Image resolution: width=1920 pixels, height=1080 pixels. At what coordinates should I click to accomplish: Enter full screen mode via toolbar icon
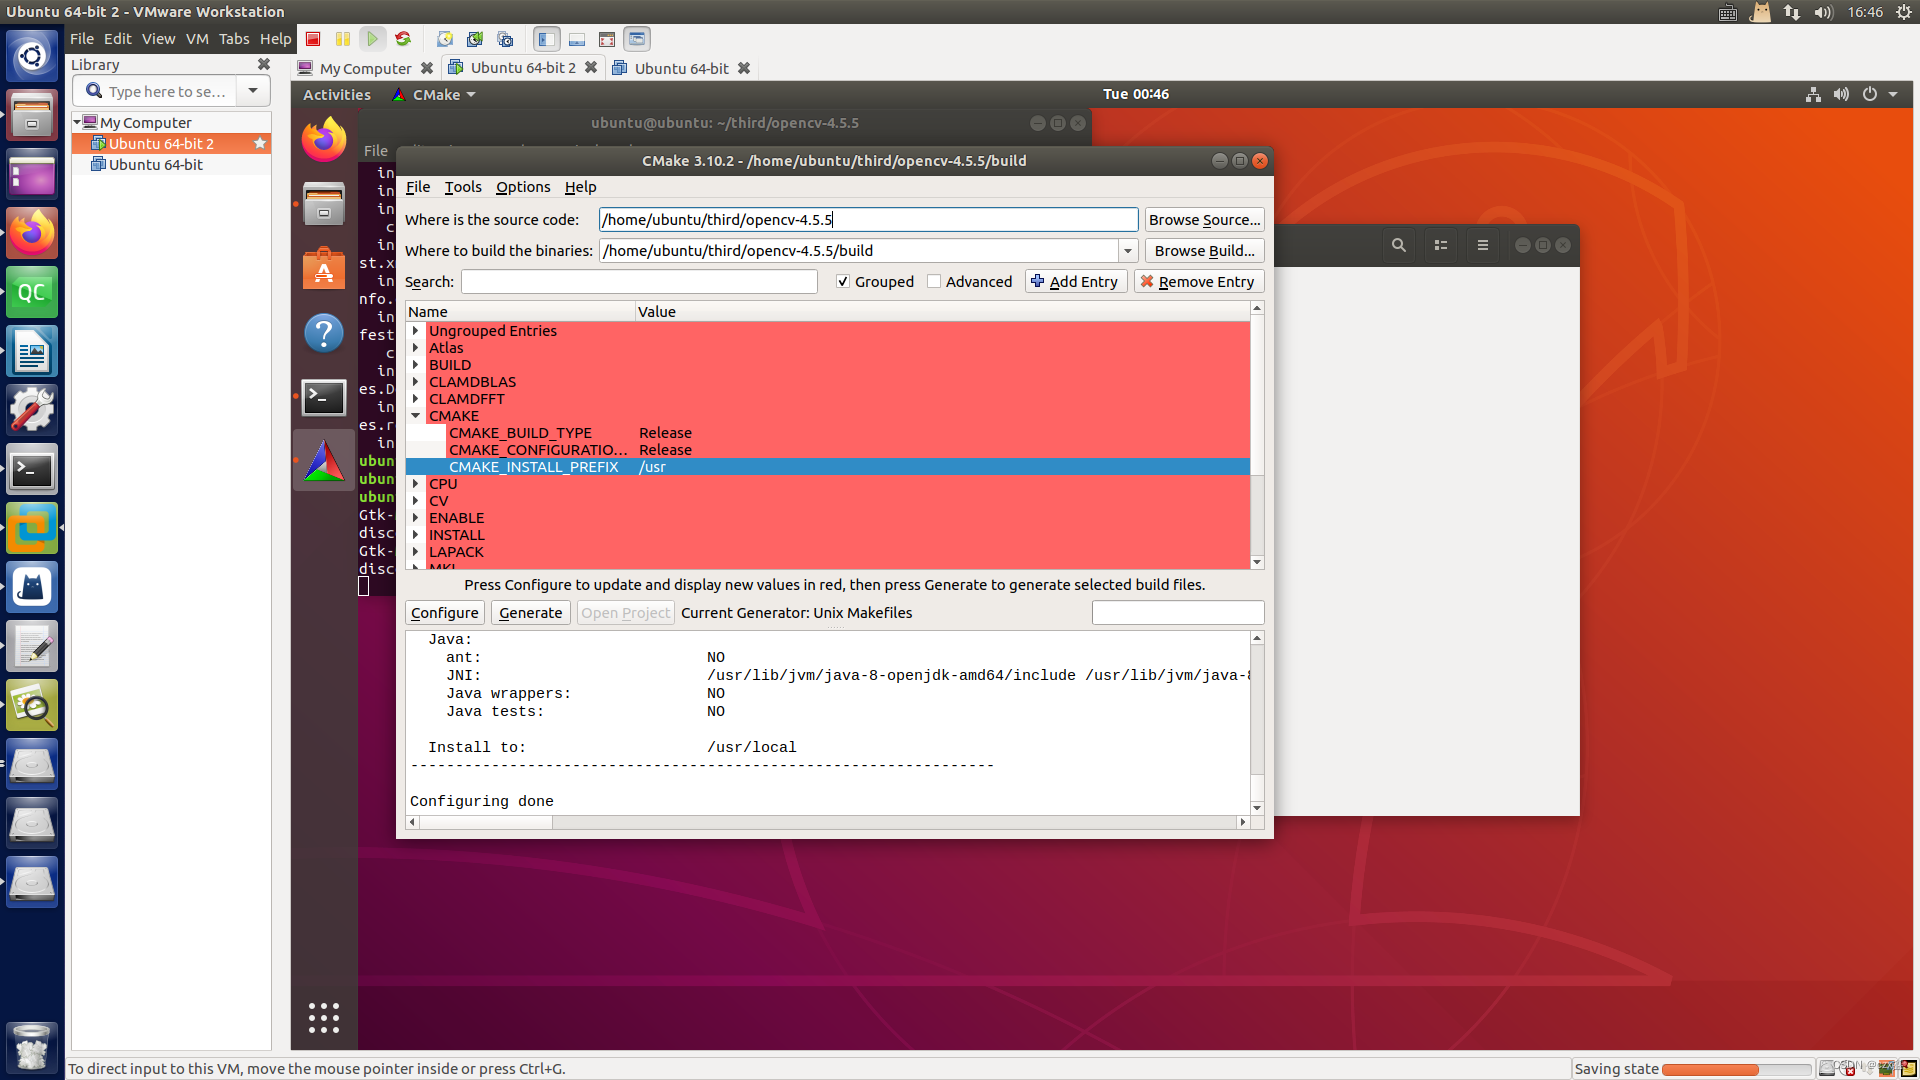point(607,39)
